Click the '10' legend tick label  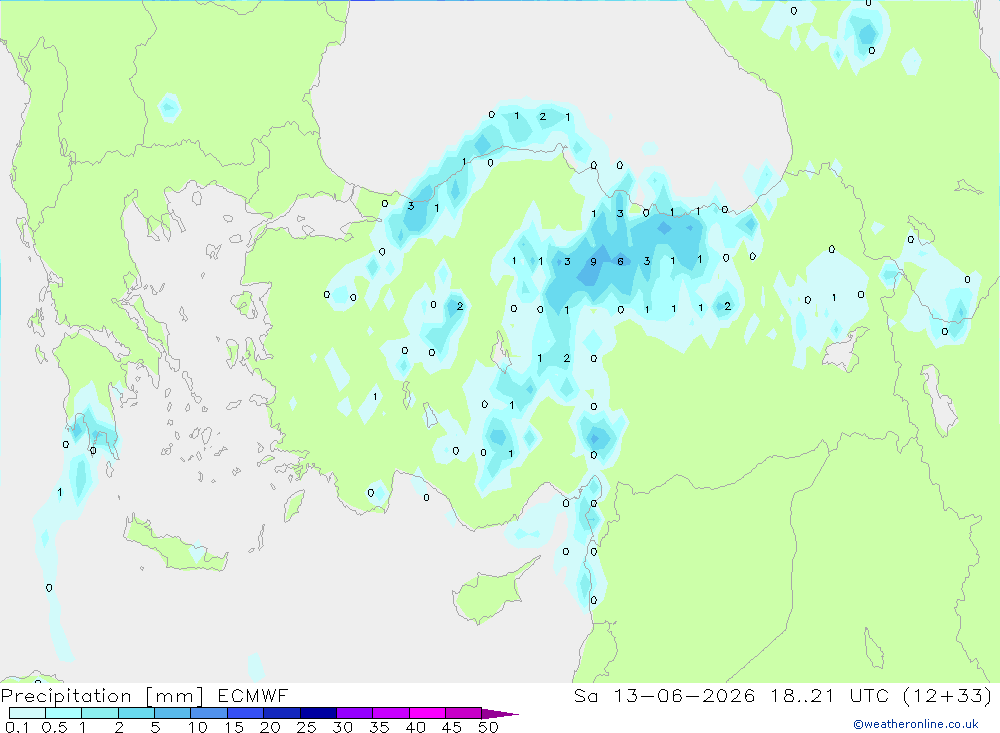pos(198,727)
